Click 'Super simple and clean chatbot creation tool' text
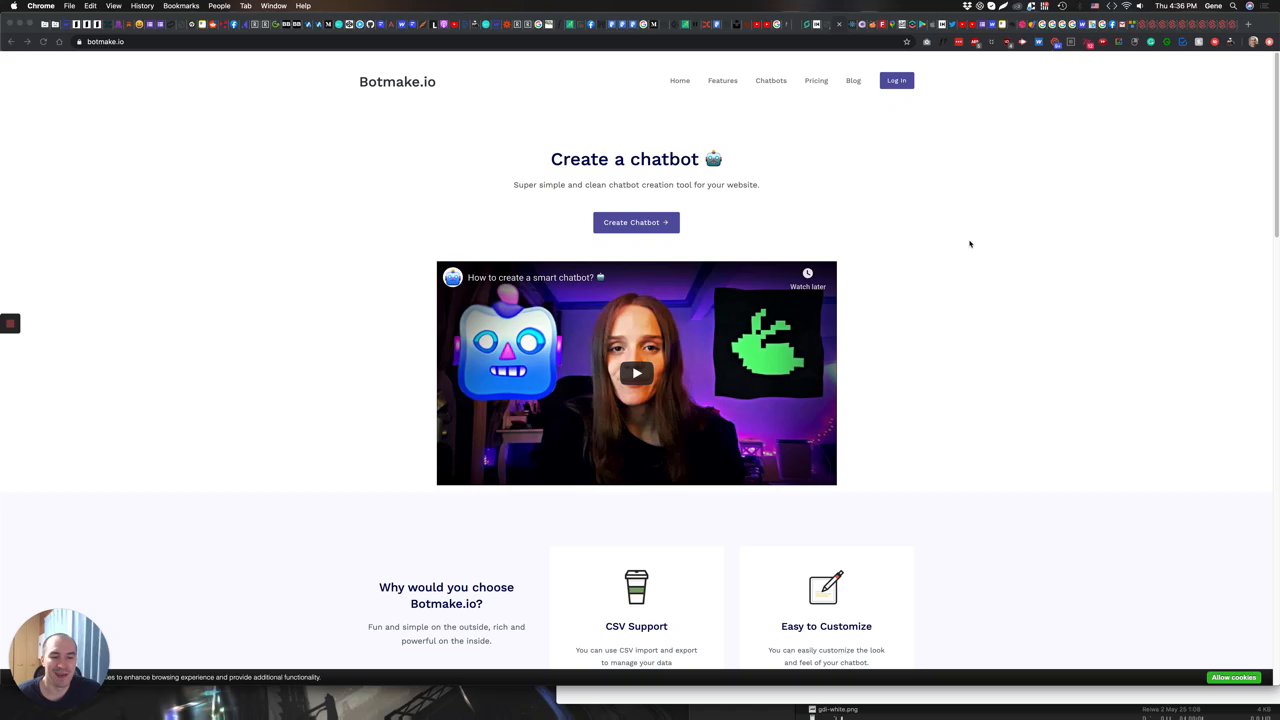 [636, 185]
